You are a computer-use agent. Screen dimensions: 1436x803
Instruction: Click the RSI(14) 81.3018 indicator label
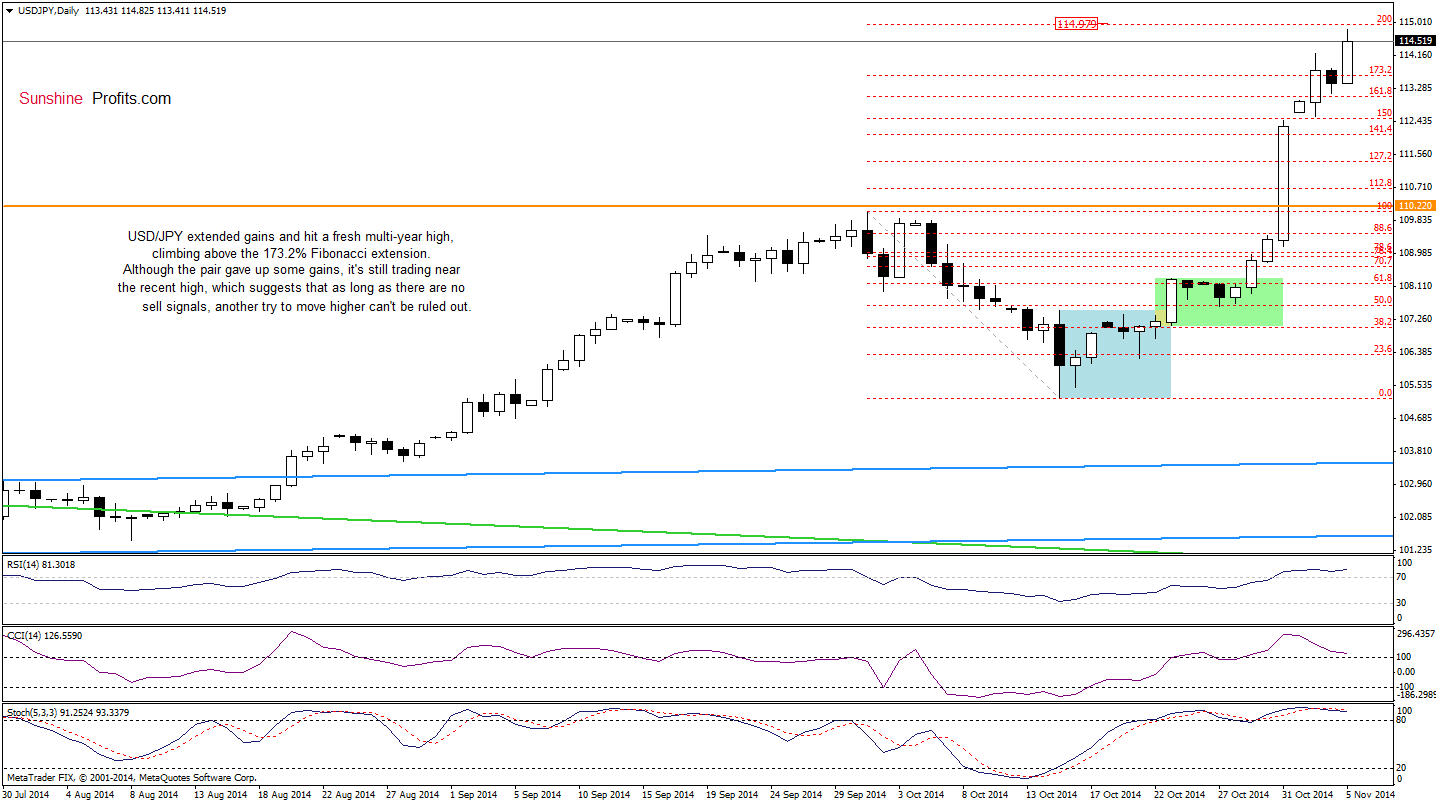pos(40,565)
